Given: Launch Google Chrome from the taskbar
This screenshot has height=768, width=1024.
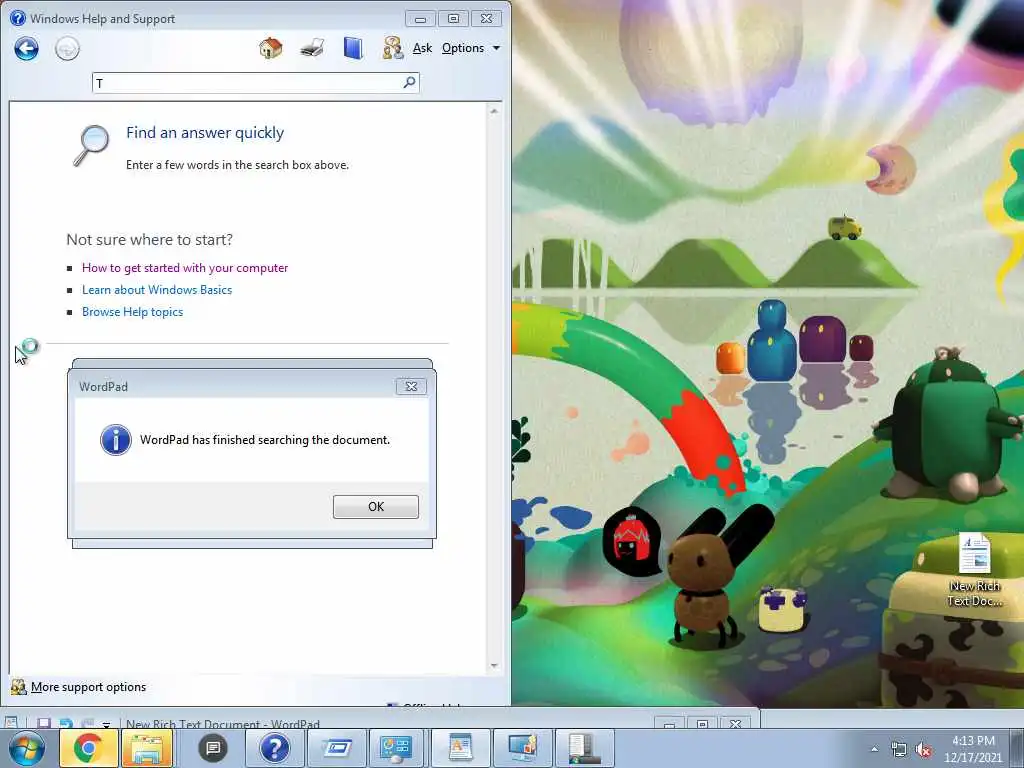Looking at the screenshot, I should pyautogui.click(x=88, y=748).
